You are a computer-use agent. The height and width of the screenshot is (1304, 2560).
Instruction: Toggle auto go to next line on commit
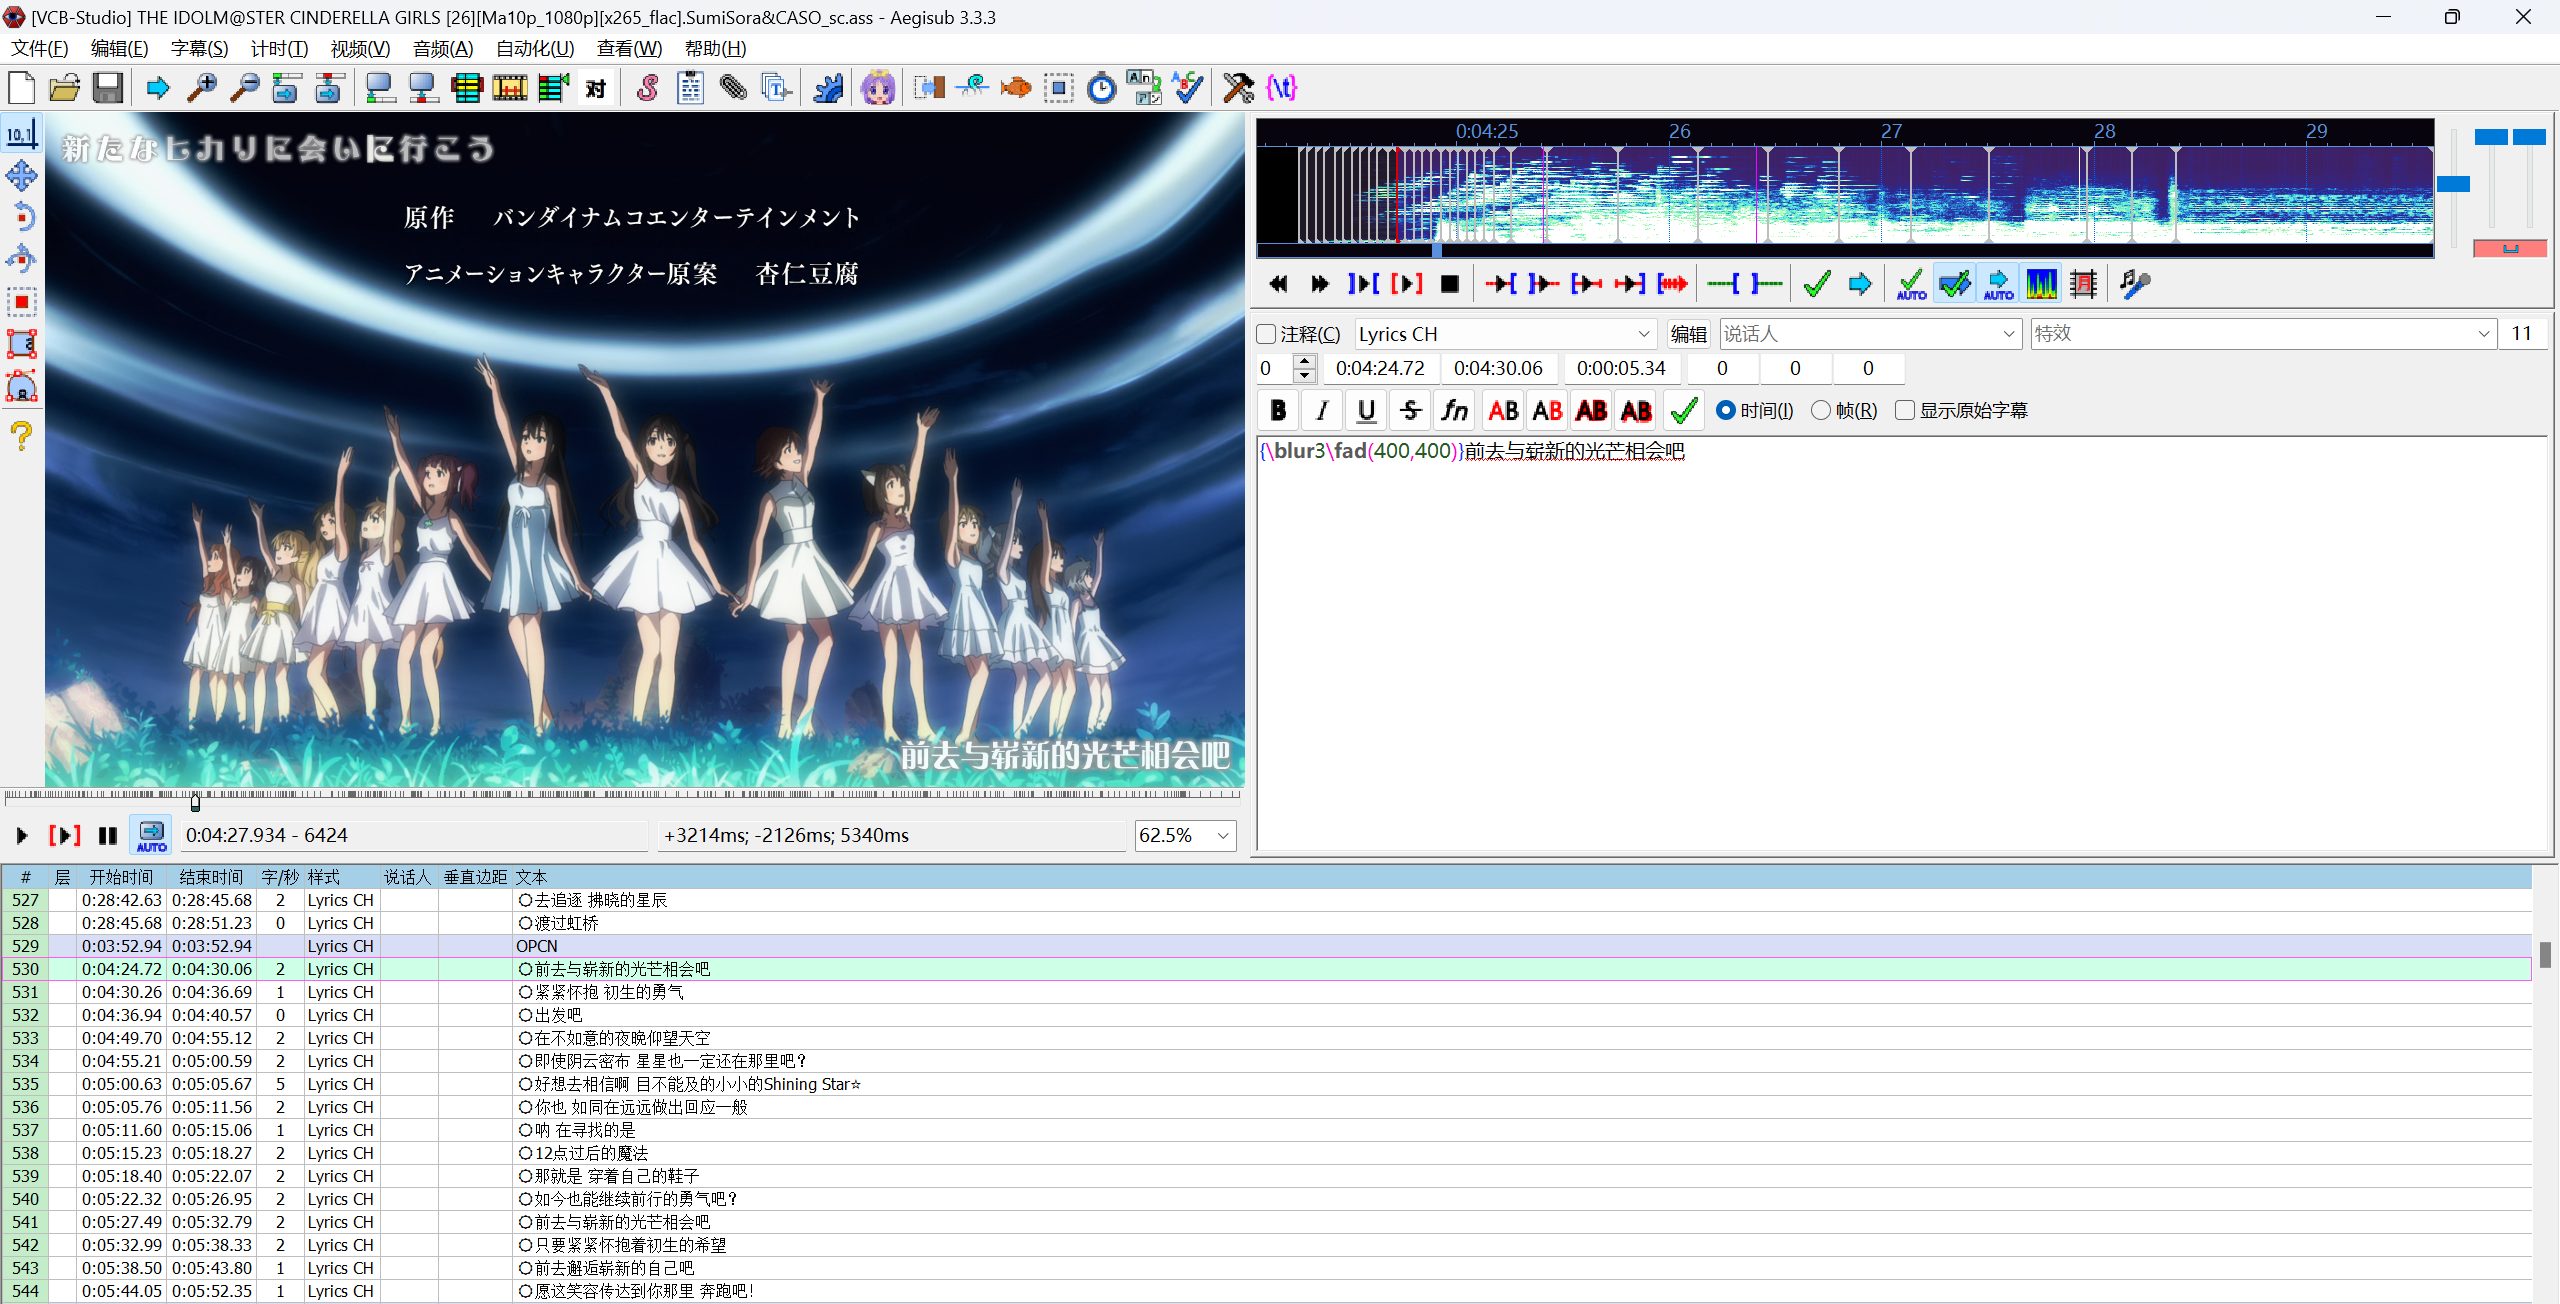pyautogui.click(x=1954, y=284)
